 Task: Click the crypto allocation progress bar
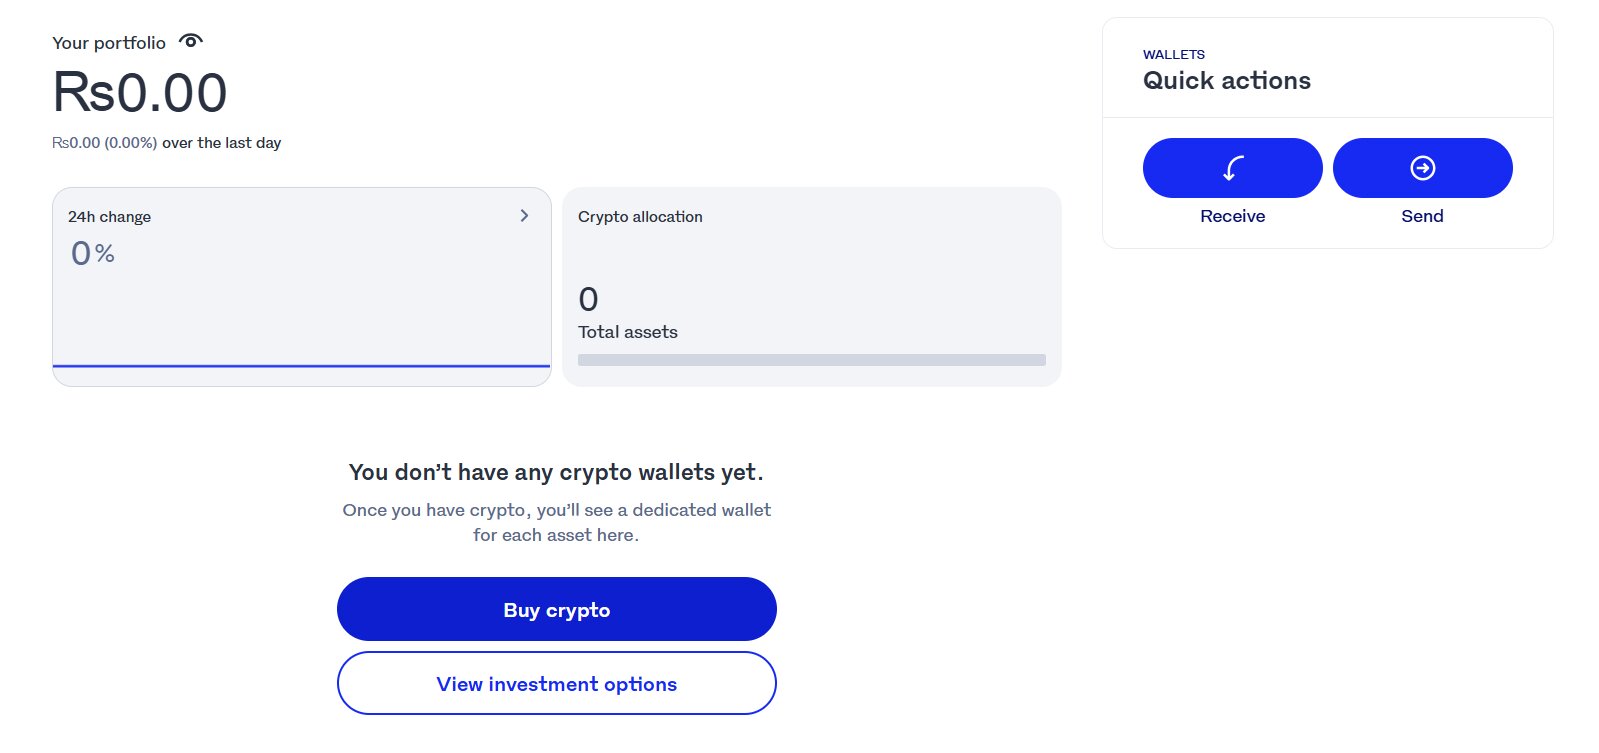[x=810, y=360]
